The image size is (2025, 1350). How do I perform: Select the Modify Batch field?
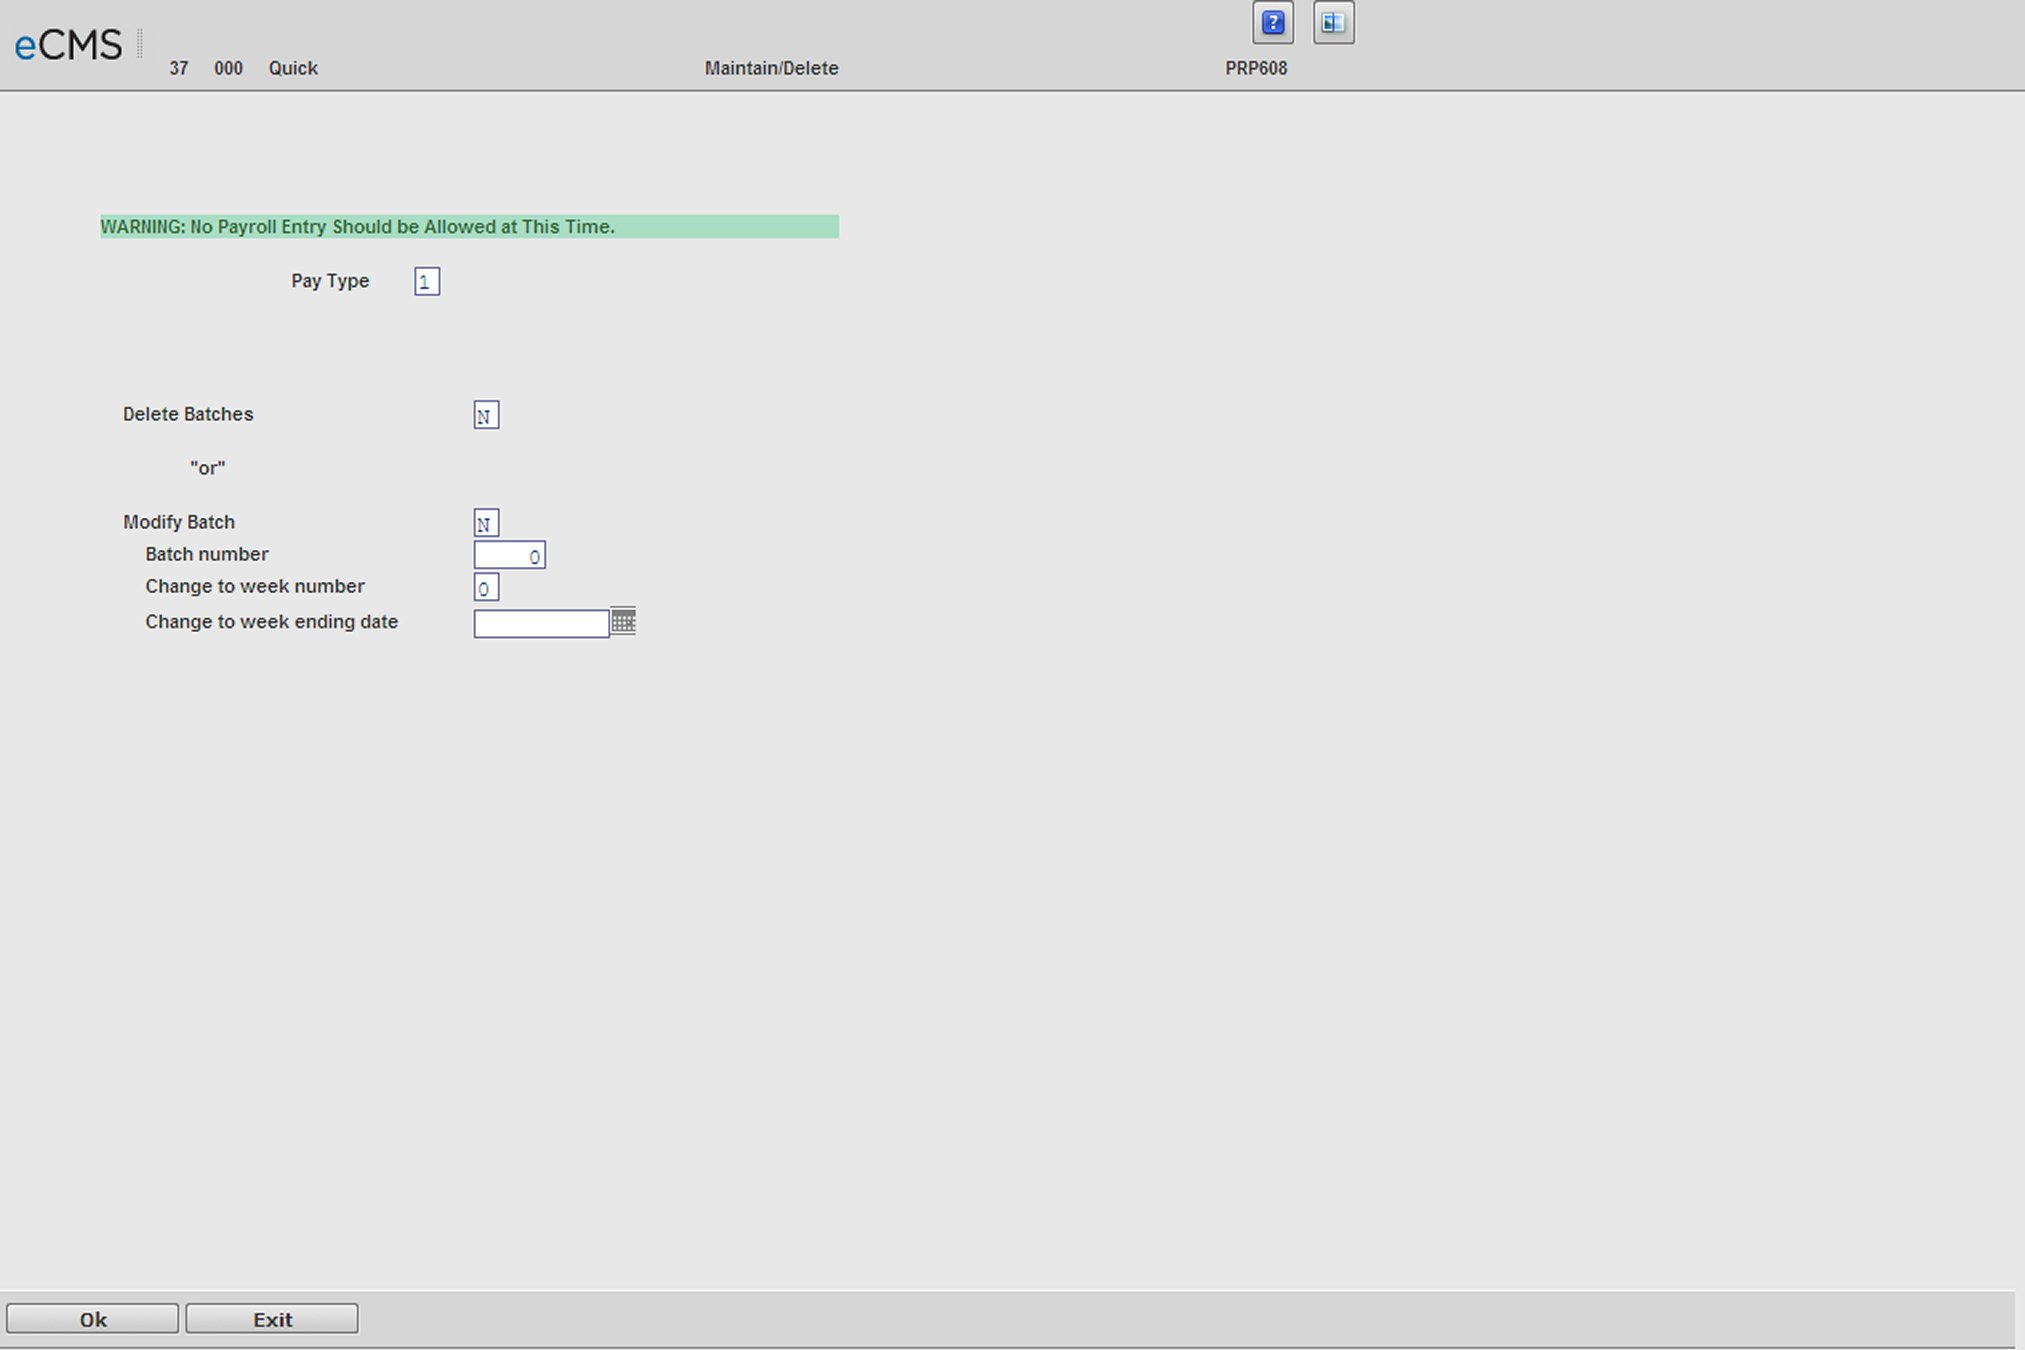point(486,523)
